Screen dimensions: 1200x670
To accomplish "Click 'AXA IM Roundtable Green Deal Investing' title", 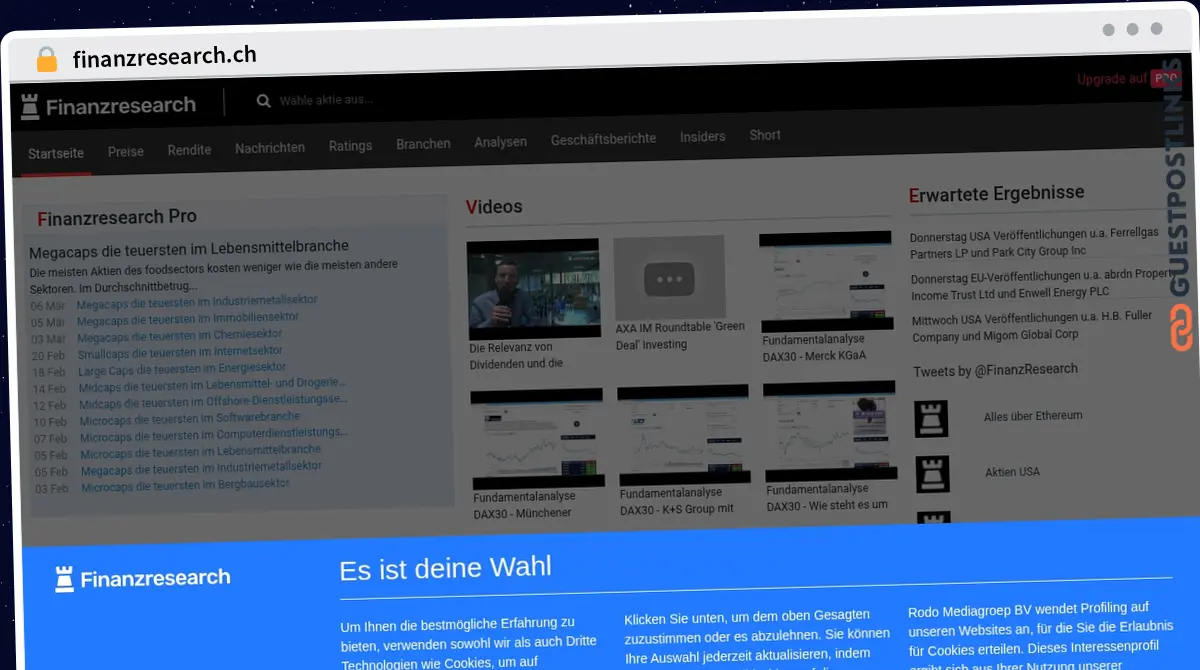I will pos(680,337).
